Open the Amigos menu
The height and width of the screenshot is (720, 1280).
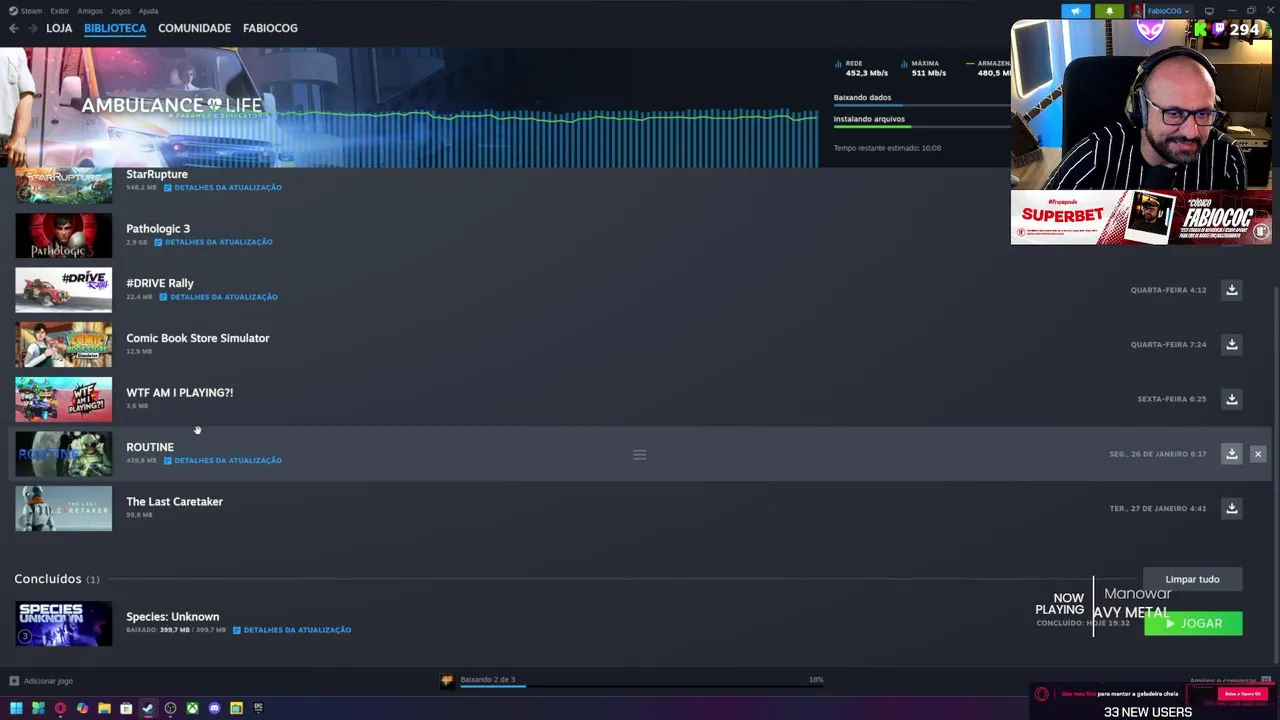pos(90,11)
